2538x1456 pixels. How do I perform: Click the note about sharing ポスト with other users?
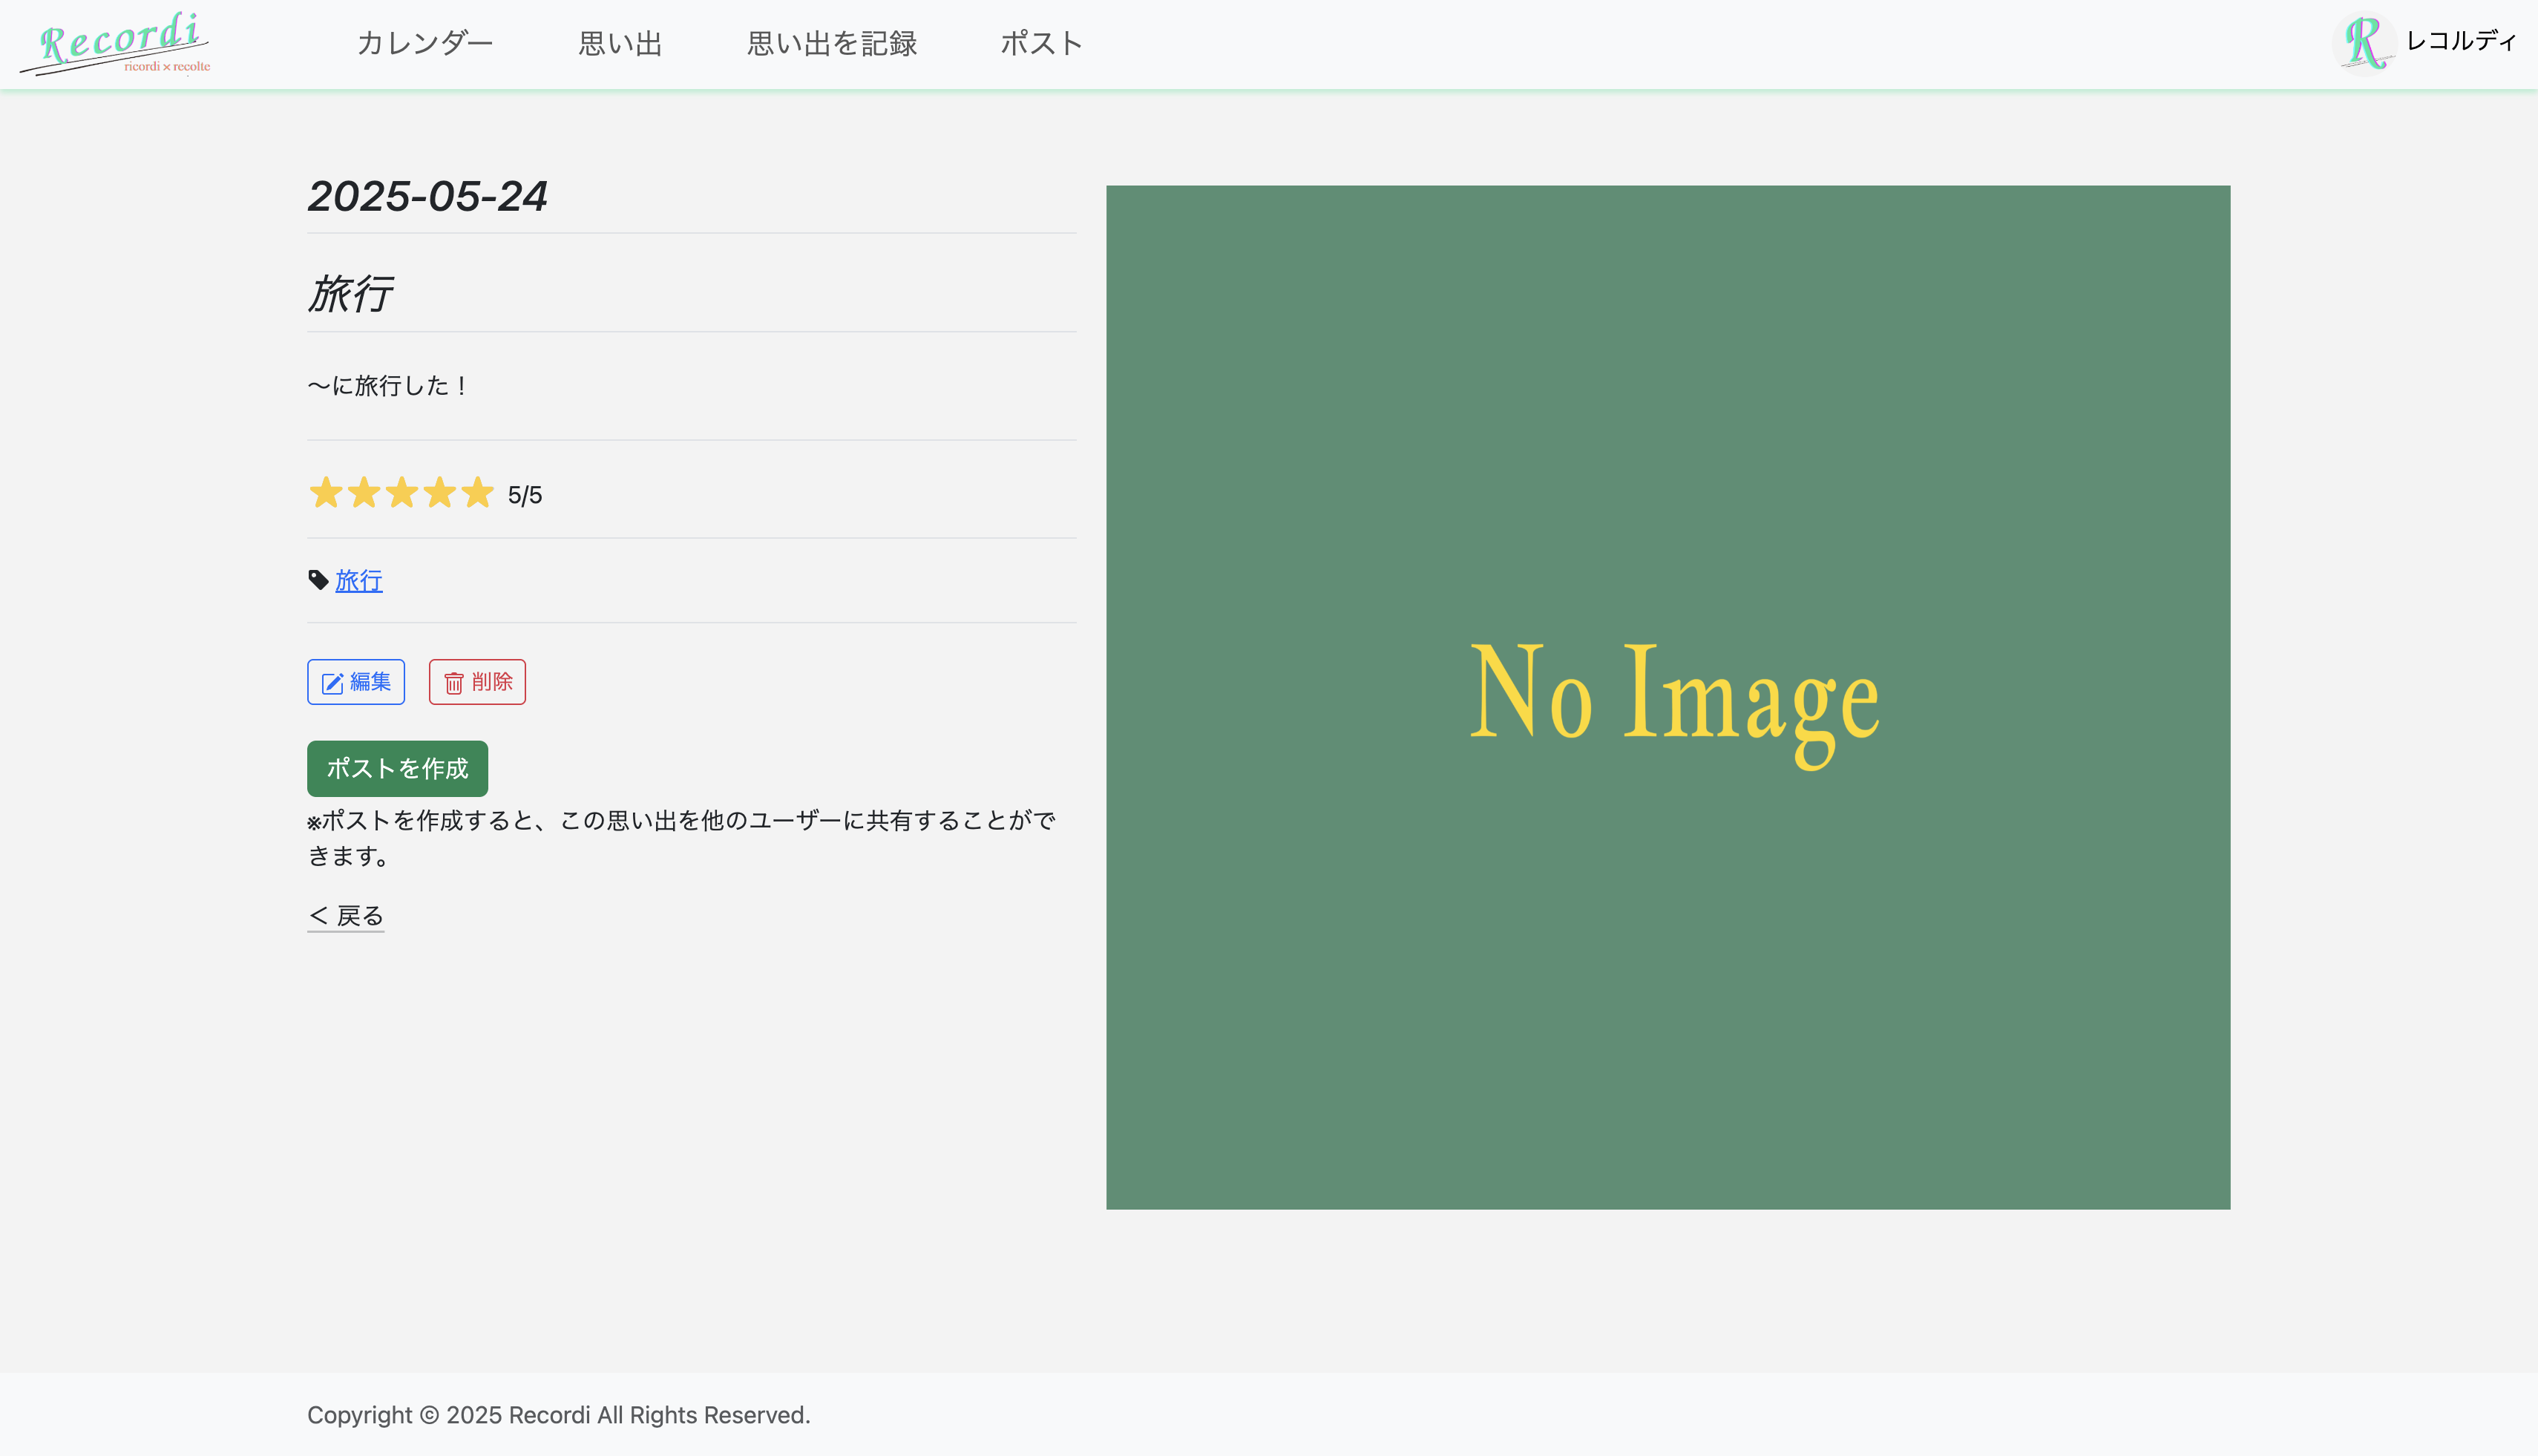682,838
